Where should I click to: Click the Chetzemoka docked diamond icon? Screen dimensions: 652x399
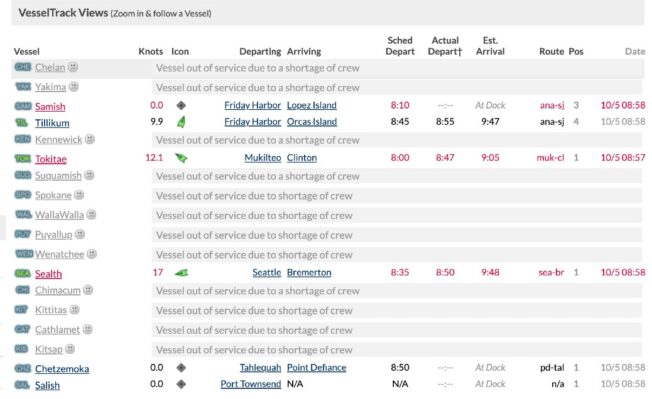point(181,368)
